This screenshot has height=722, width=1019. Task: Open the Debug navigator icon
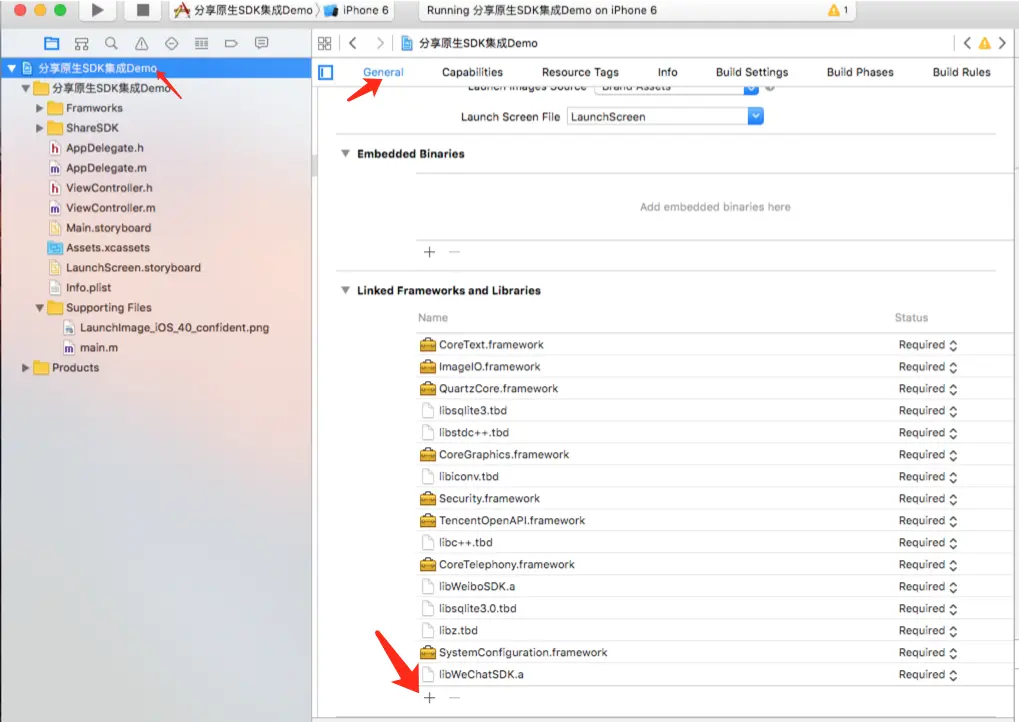point(201,44)
